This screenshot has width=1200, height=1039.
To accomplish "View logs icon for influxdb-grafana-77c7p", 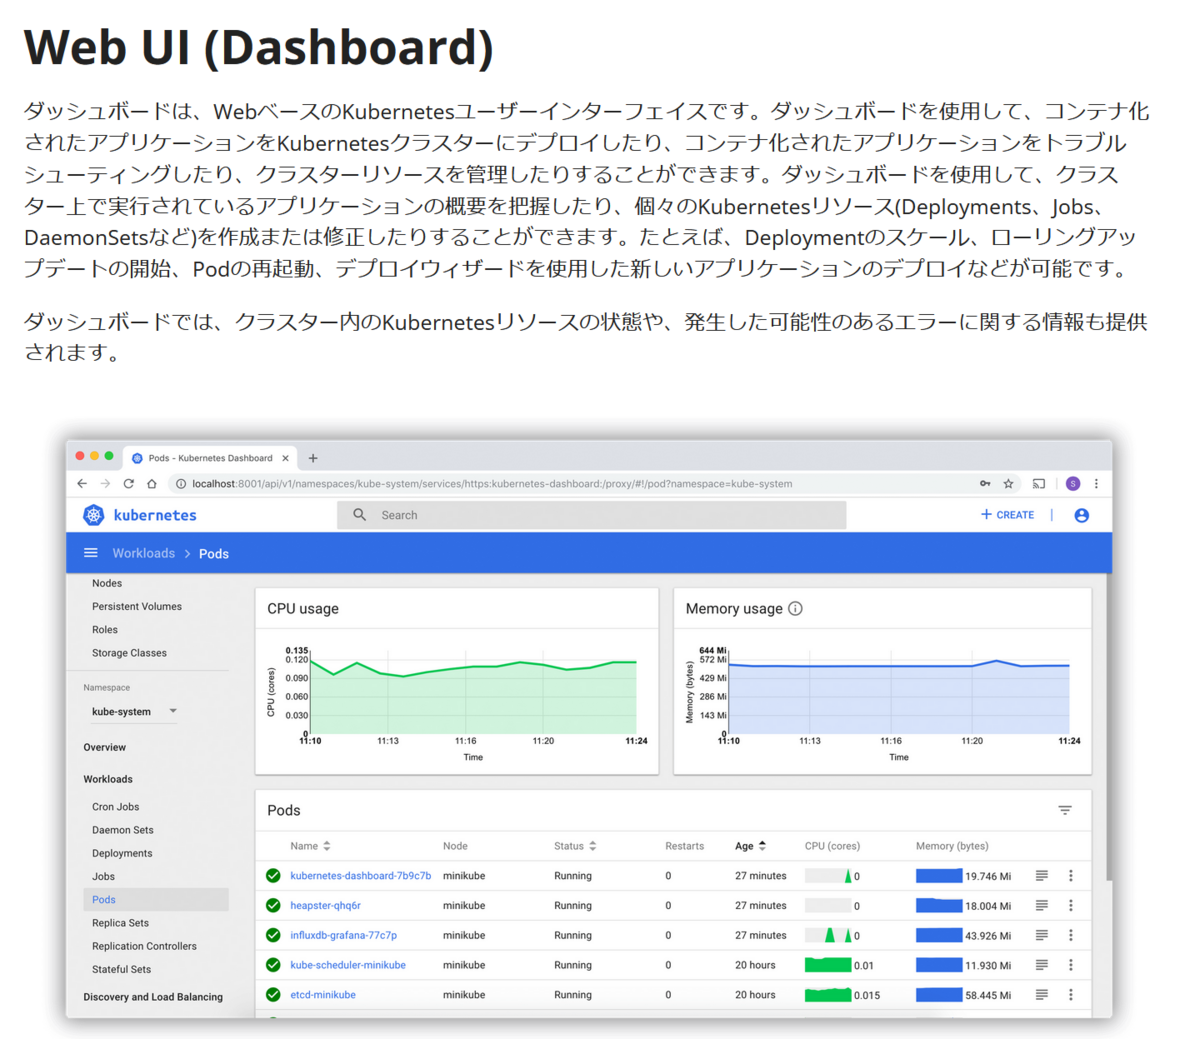I will [1041, 935].
